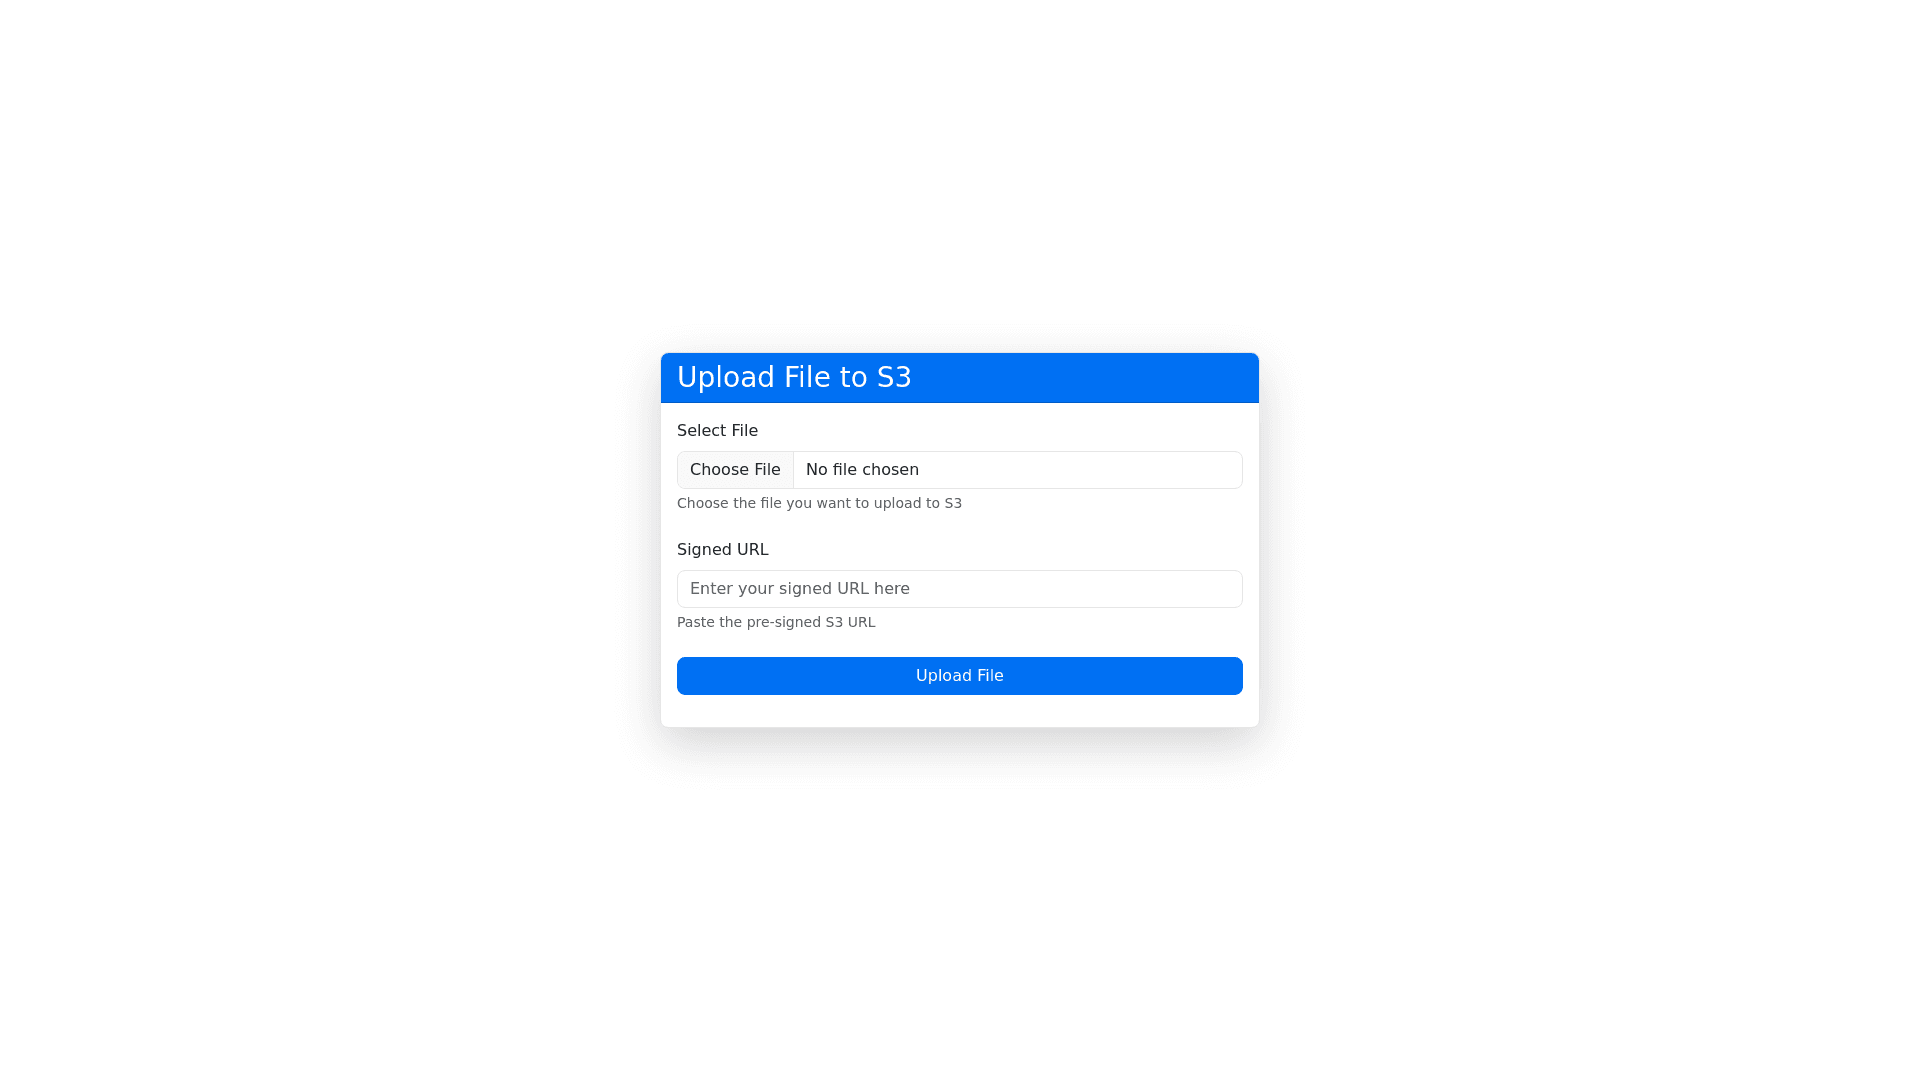Click the helper text about uploading to S3
This screenshot has height=1080, width=1920.
click(x=819, y=503)
